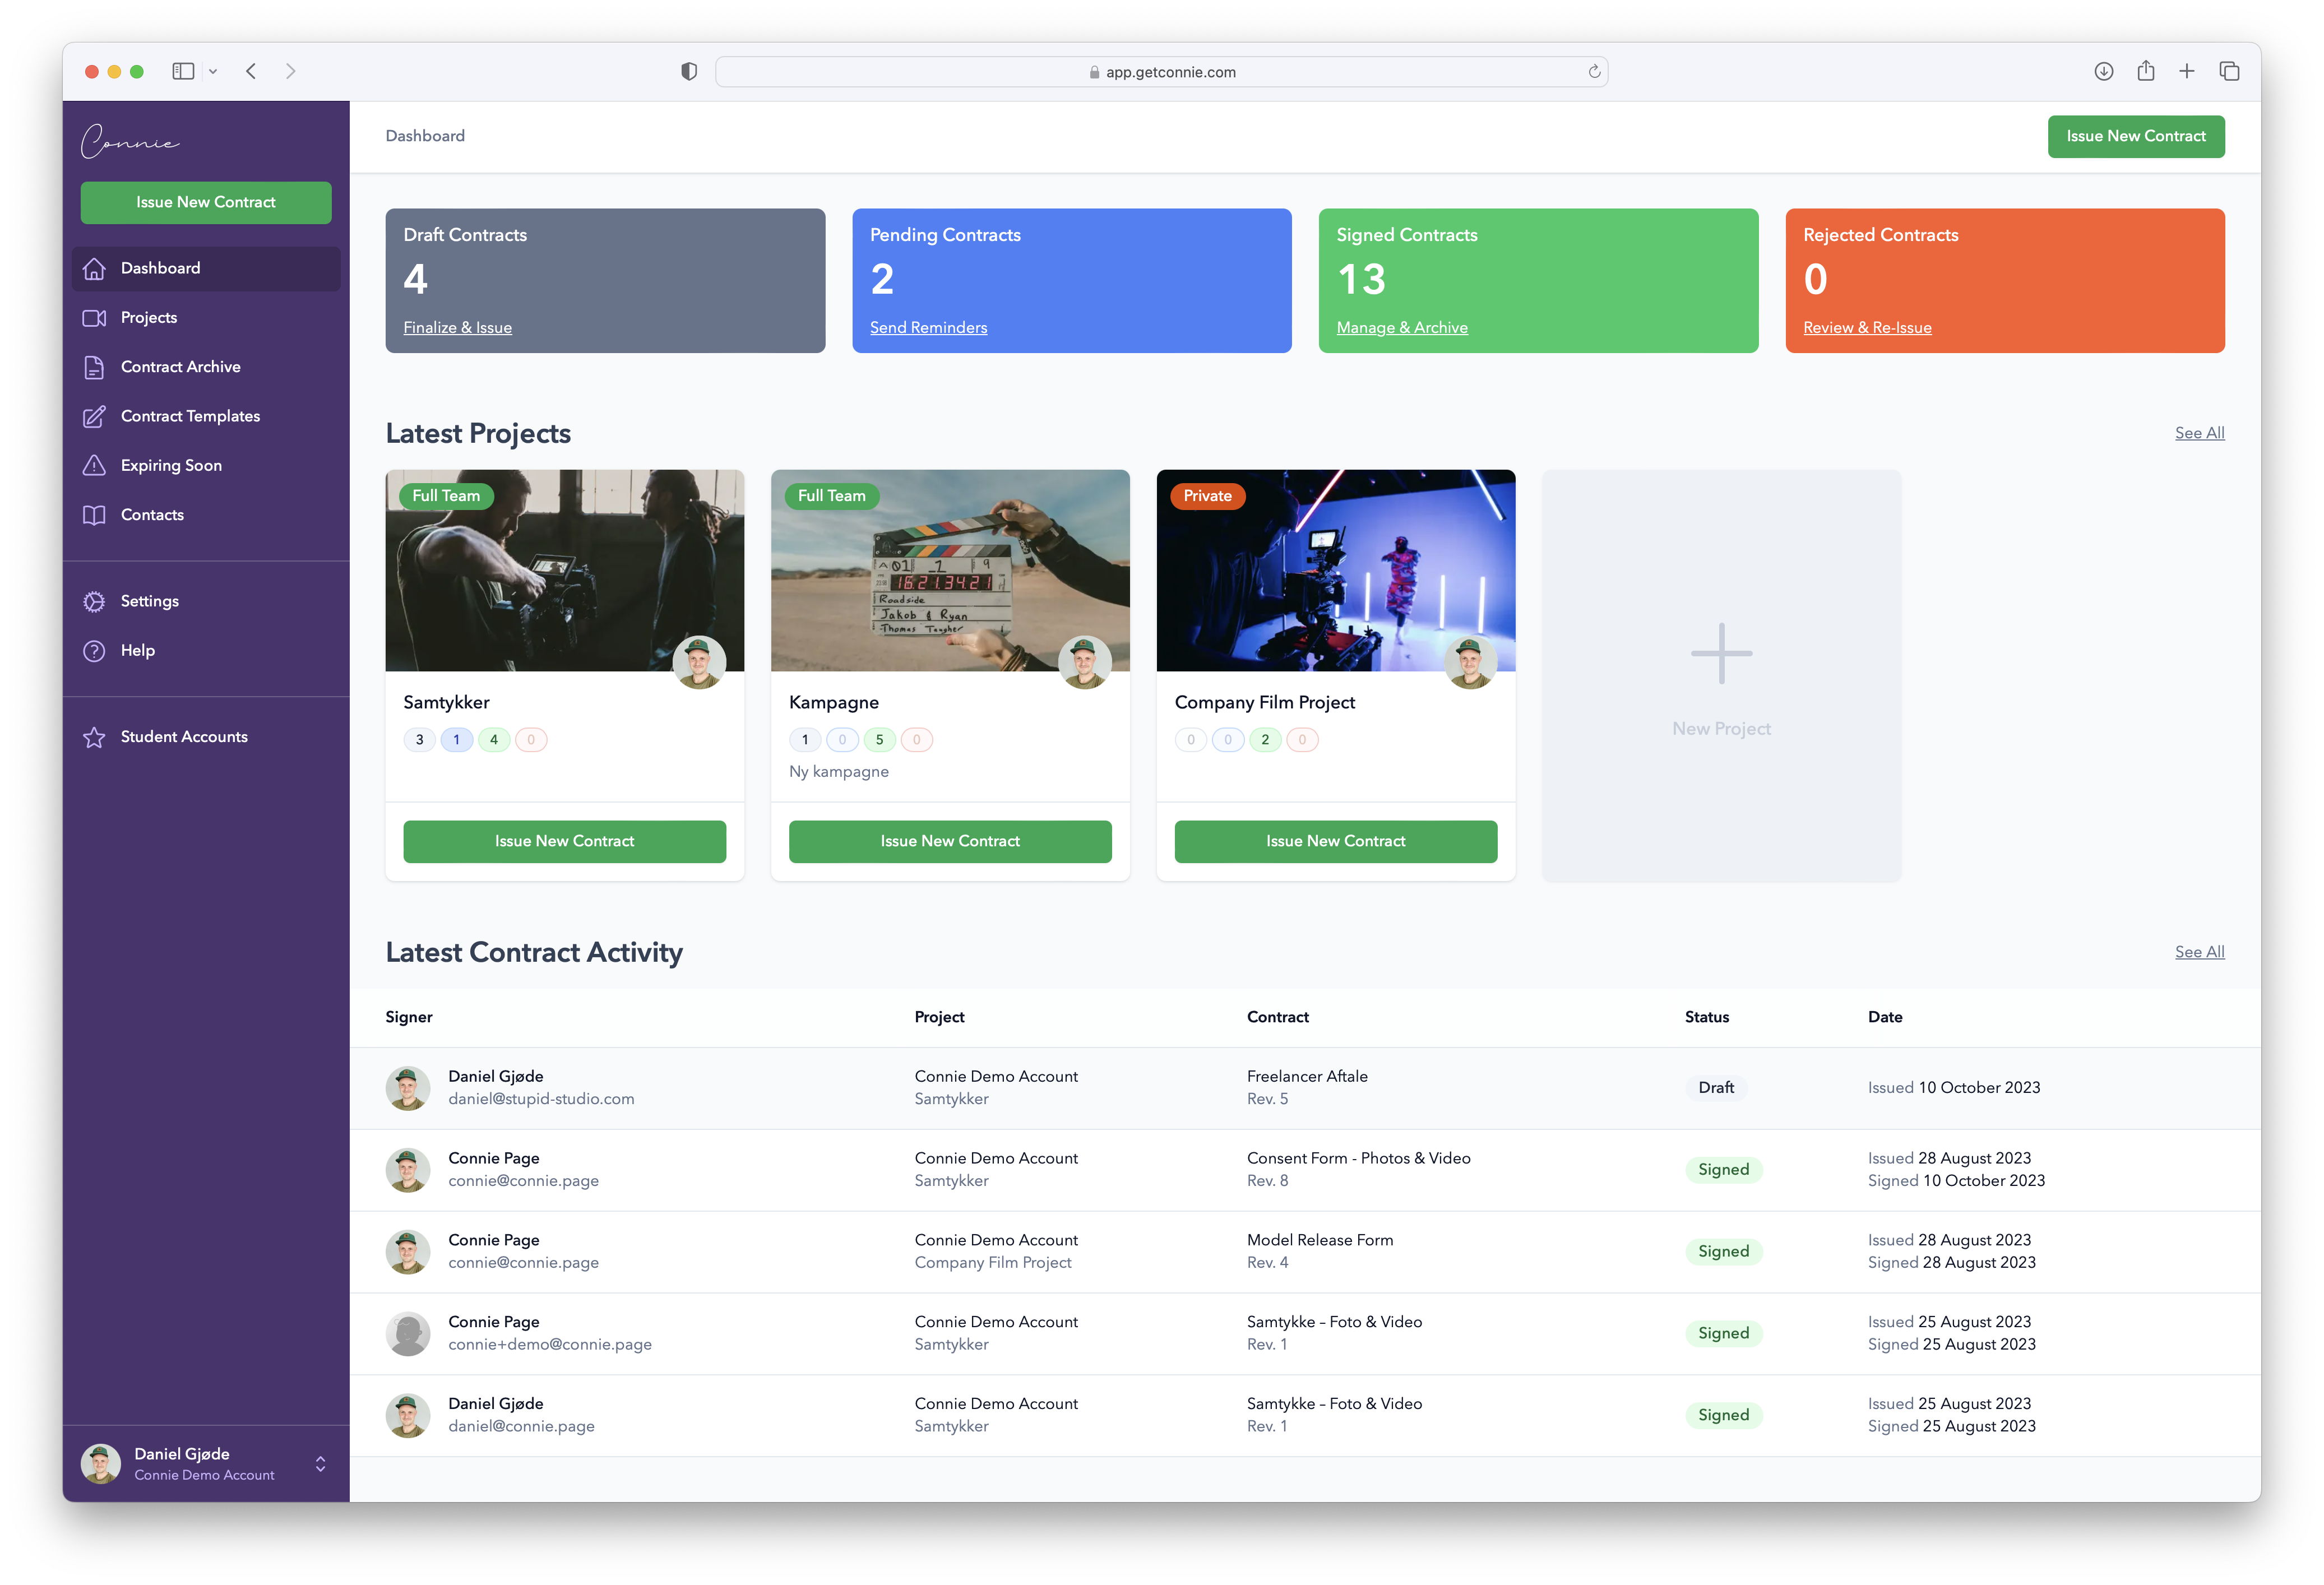The height and width of the screenshot is (1585, 2324).
Task: Click the Expiring Soon warning triangle icon
Action: 94,465
